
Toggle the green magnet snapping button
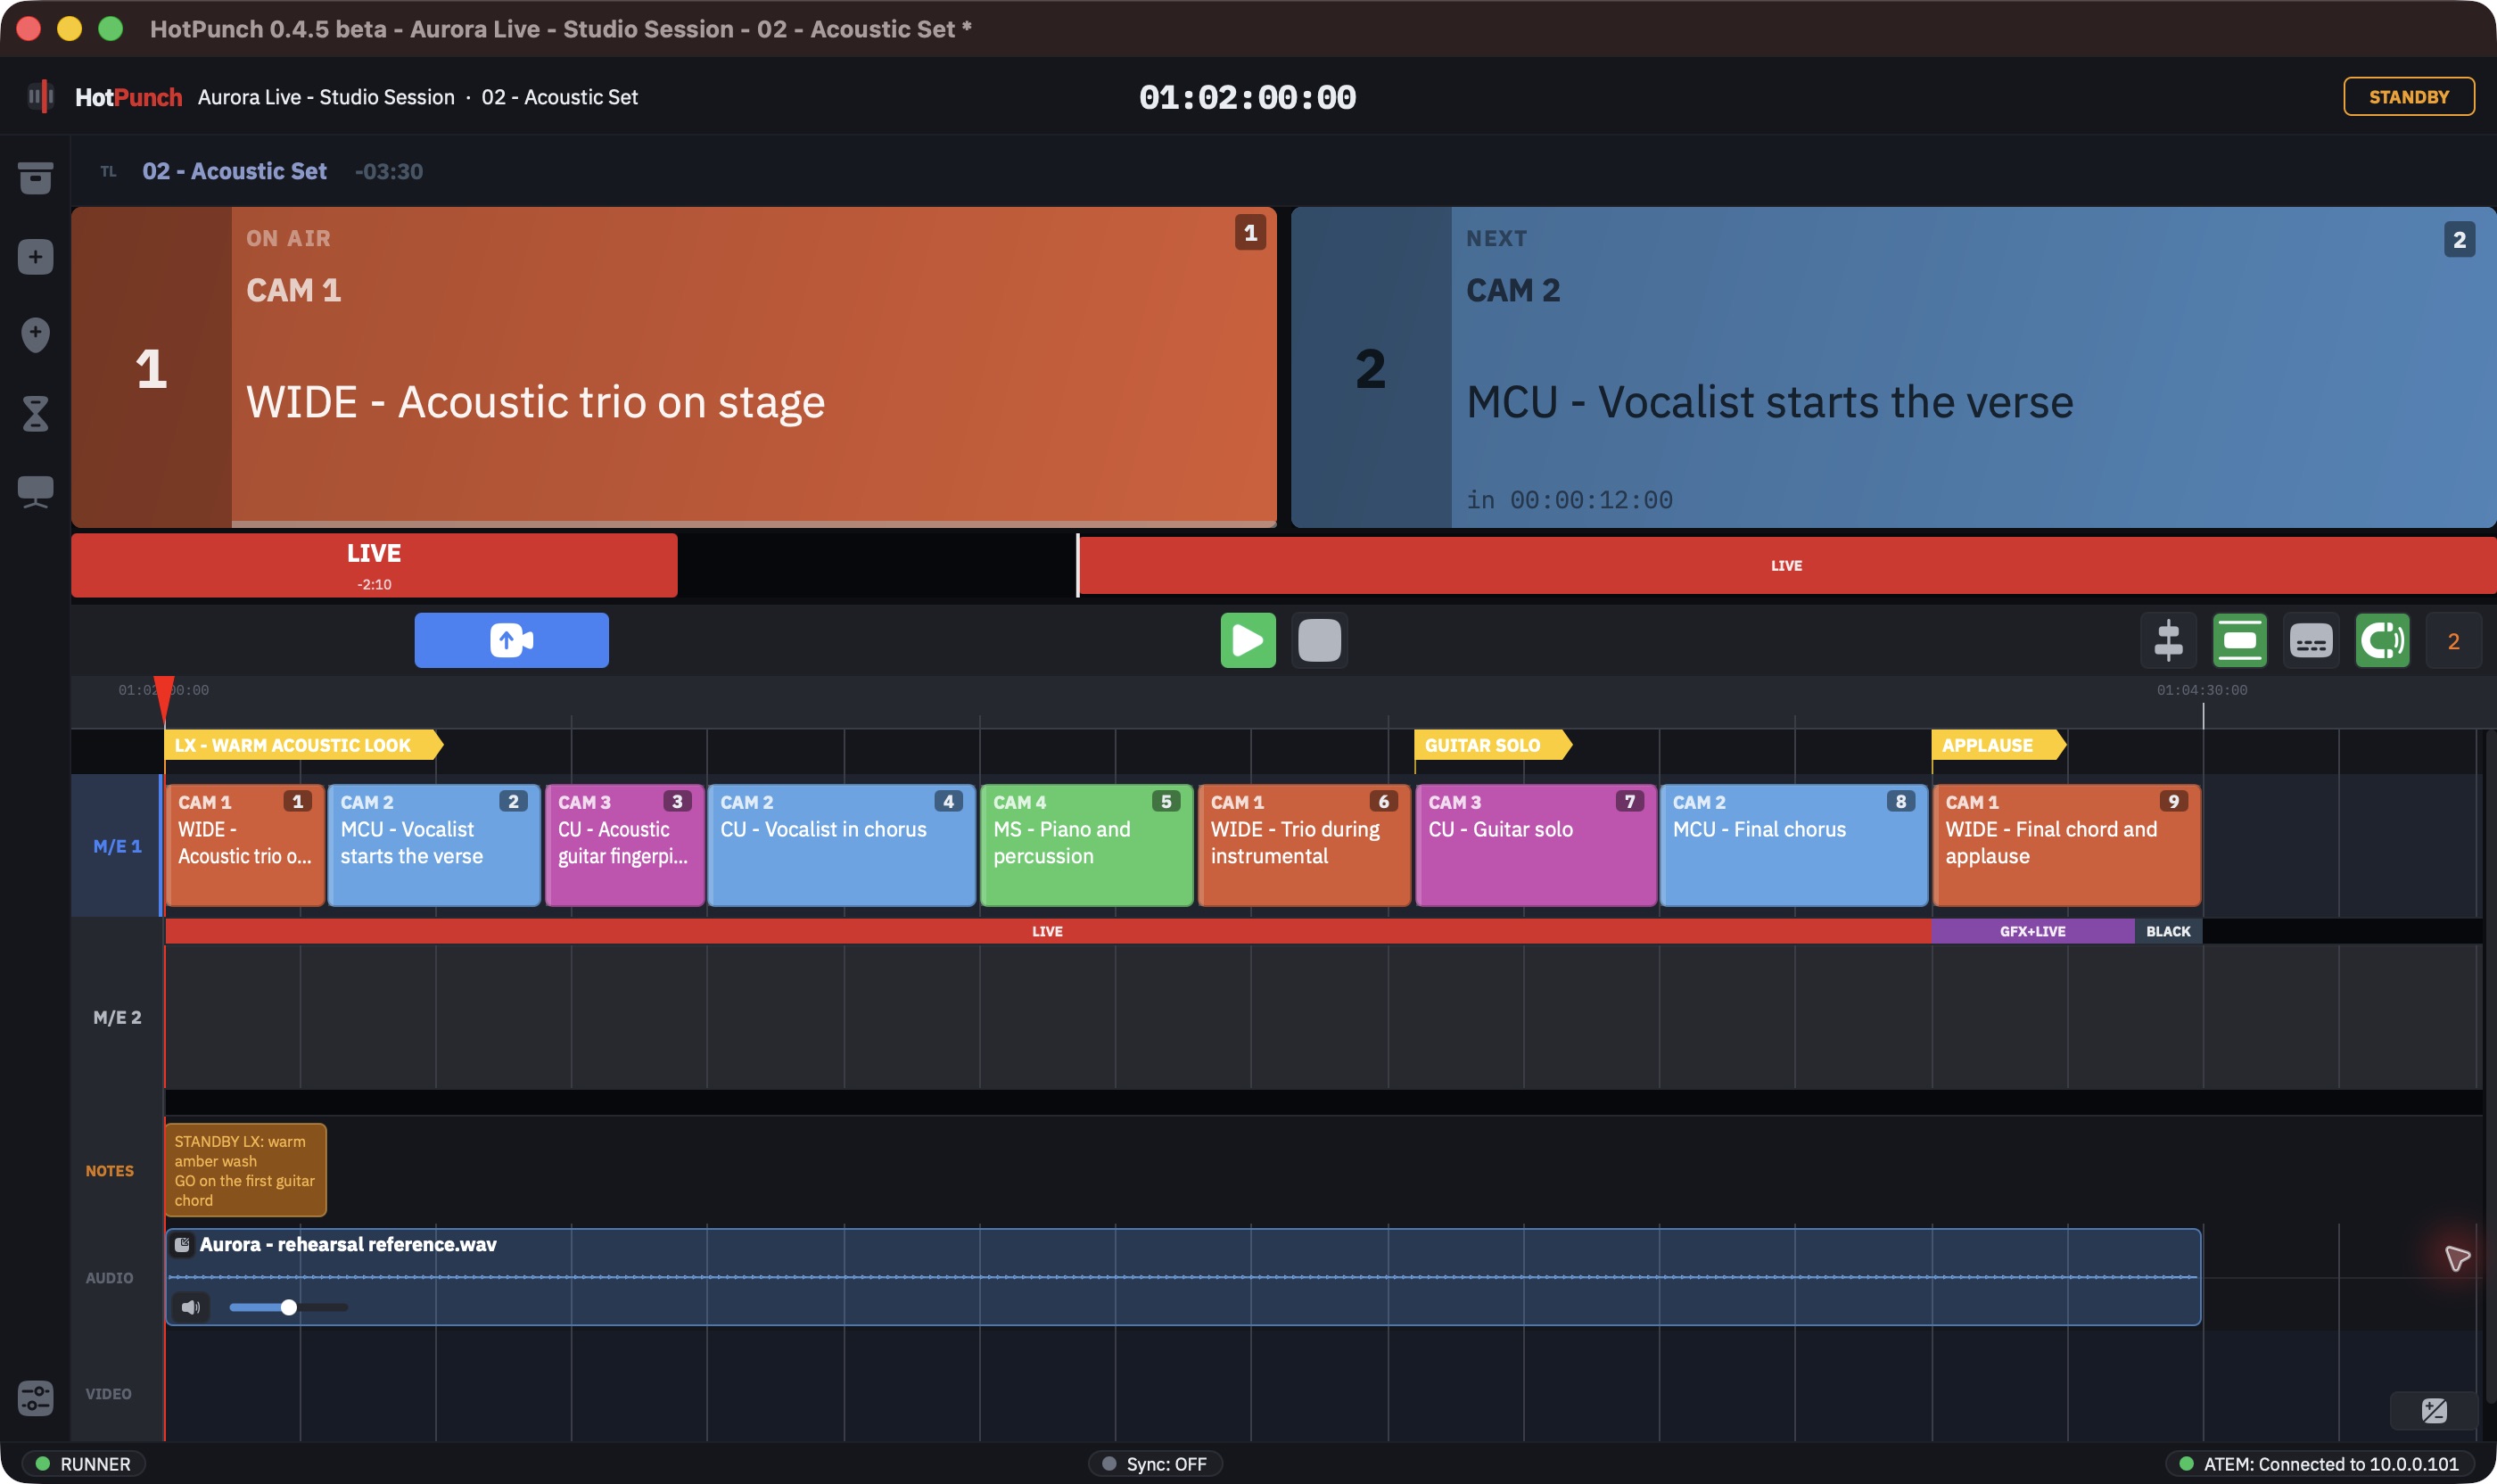[x=2382, y=641]
